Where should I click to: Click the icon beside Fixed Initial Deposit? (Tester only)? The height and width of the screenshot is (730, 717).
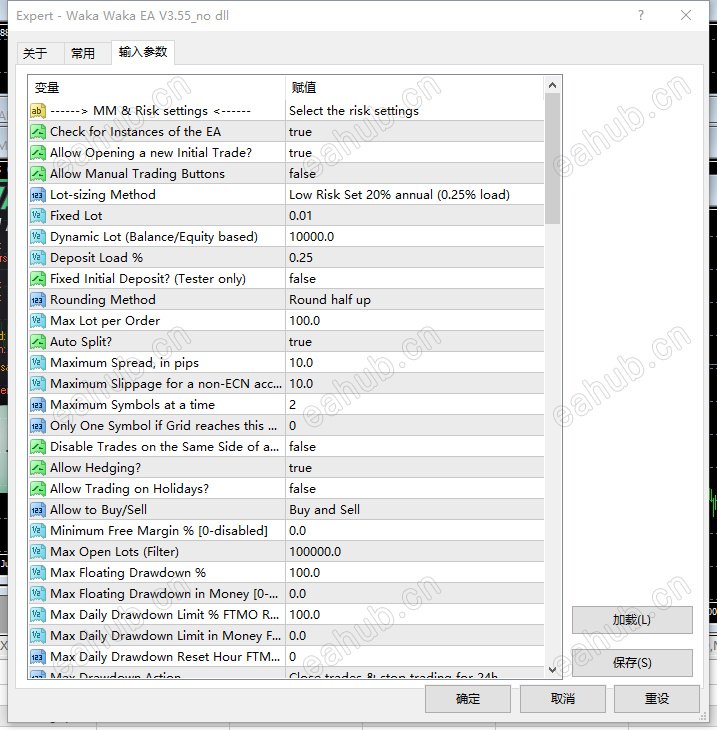[x=38, y=278]
